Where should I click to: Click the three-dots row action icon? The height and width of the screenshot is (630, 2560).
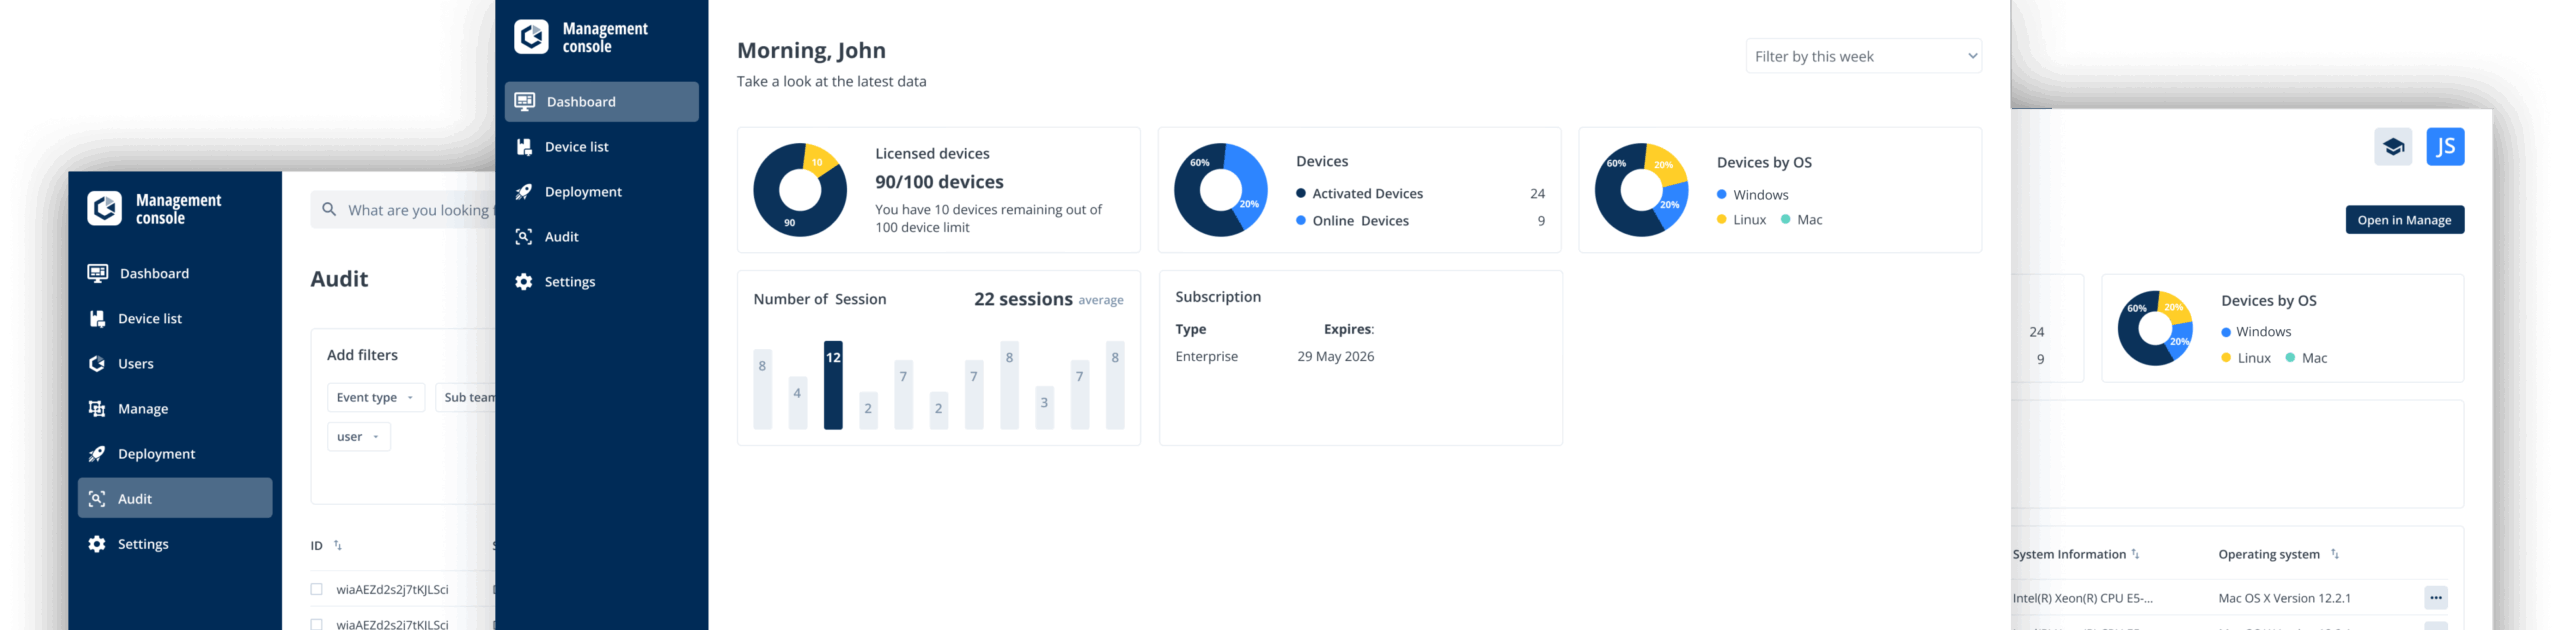coord(2435,598)
